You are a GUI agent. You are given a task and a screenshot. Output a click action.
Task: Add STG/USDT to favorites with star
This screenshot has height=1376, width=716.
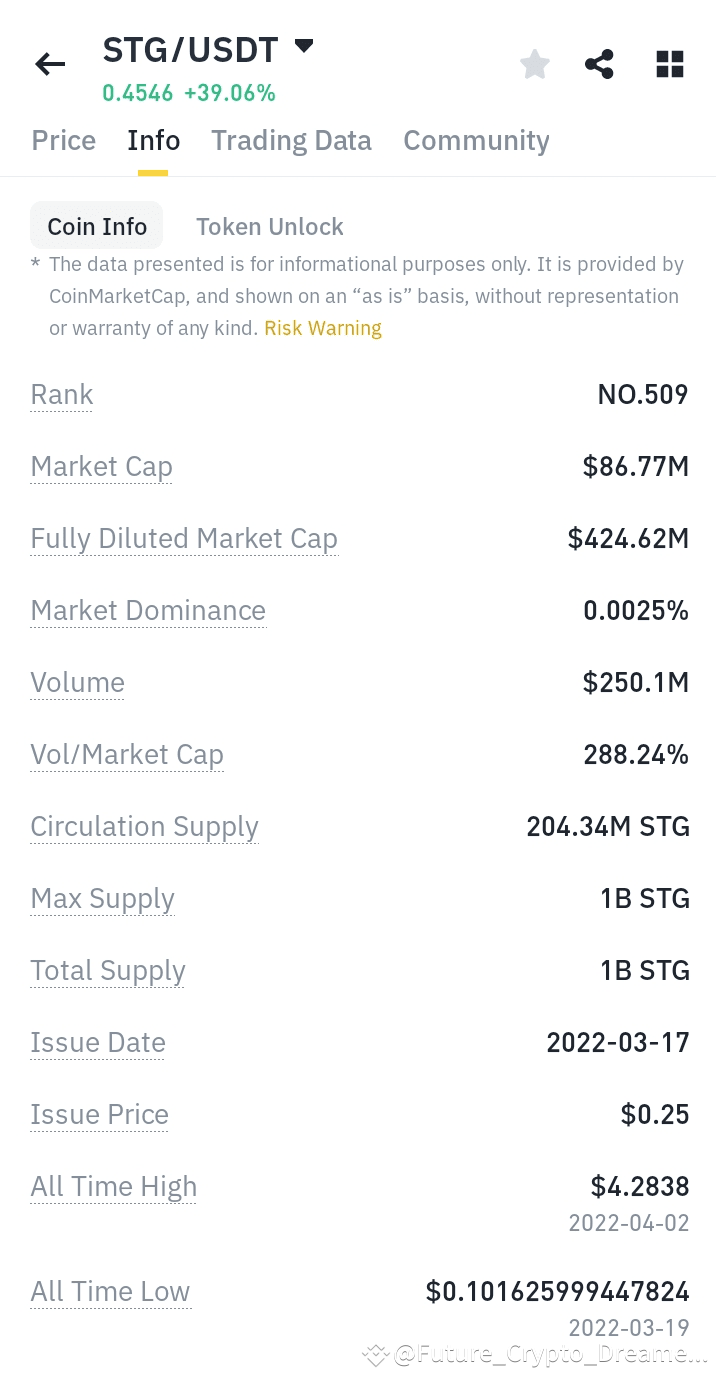[535, 65]
